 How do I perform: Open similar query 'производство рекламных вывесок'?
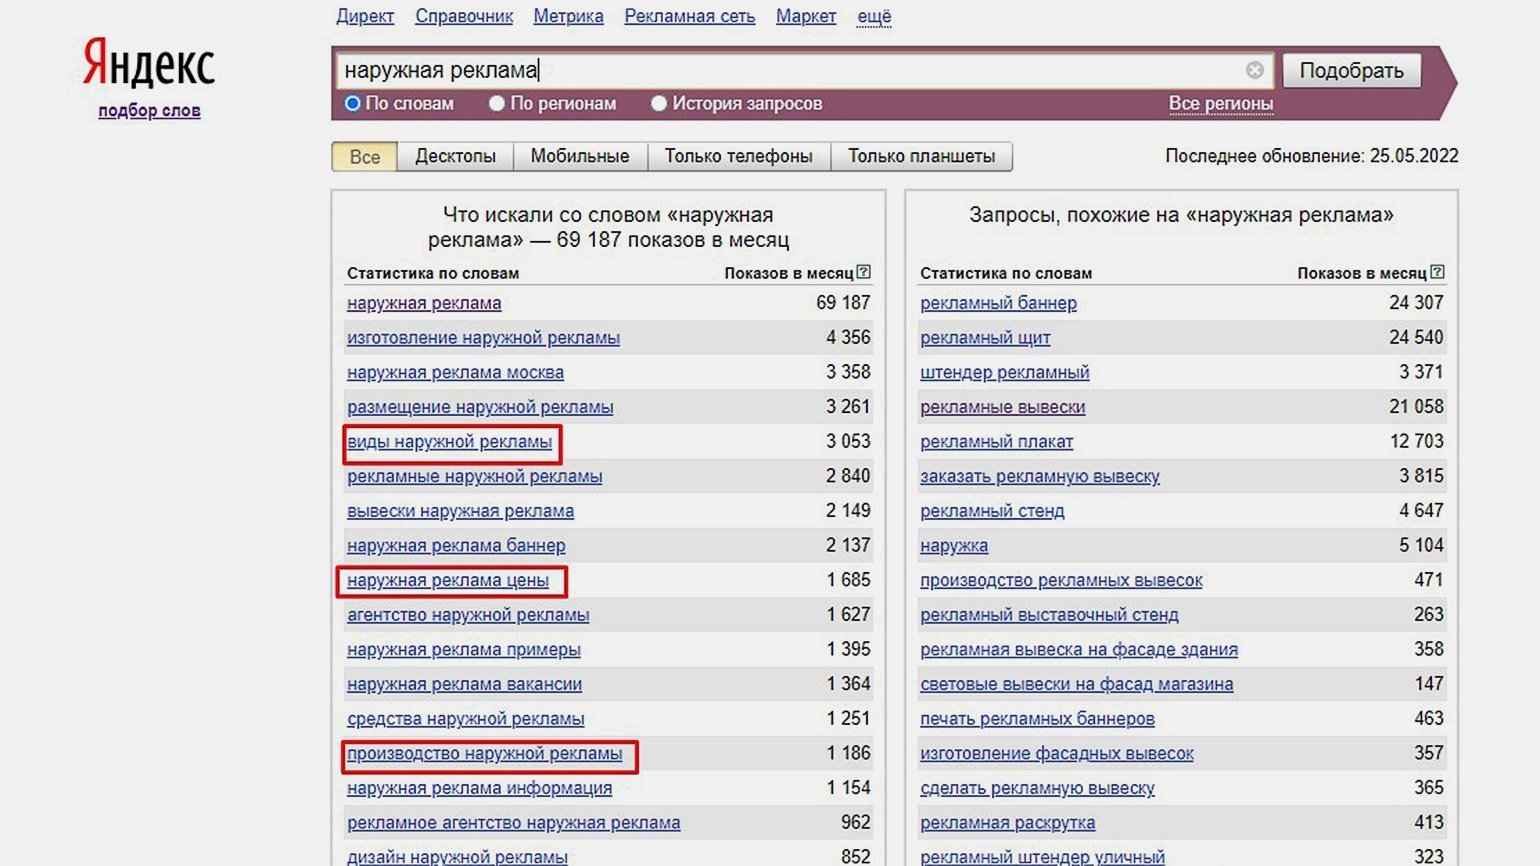(1061, 580)
